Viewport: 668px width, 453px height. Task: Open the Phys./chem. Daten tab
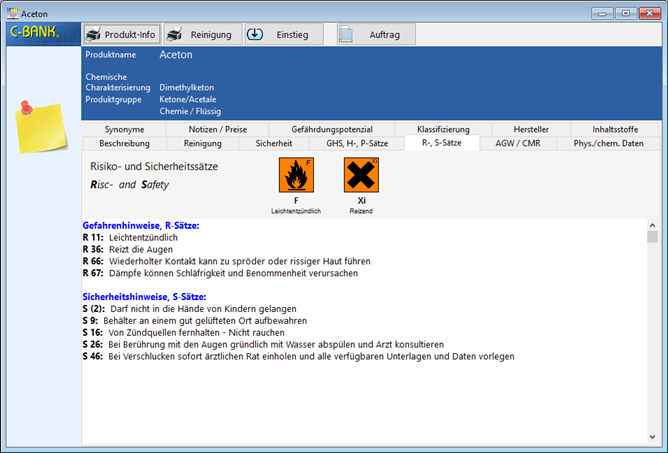(609, 143)
